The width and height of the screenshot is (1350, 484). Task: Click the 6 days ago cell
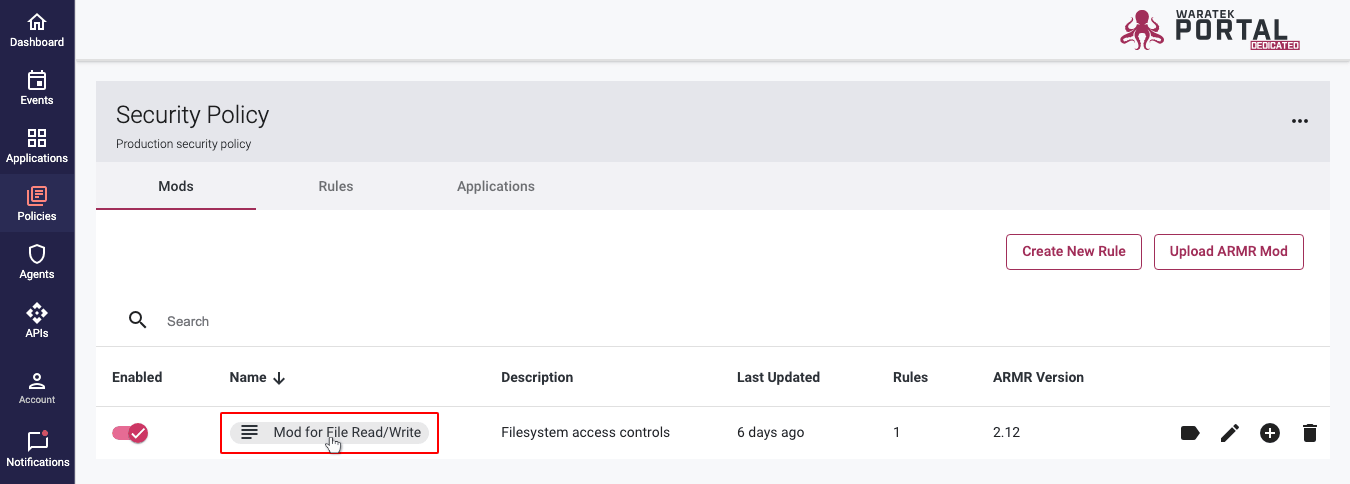(x=770, y=433)
